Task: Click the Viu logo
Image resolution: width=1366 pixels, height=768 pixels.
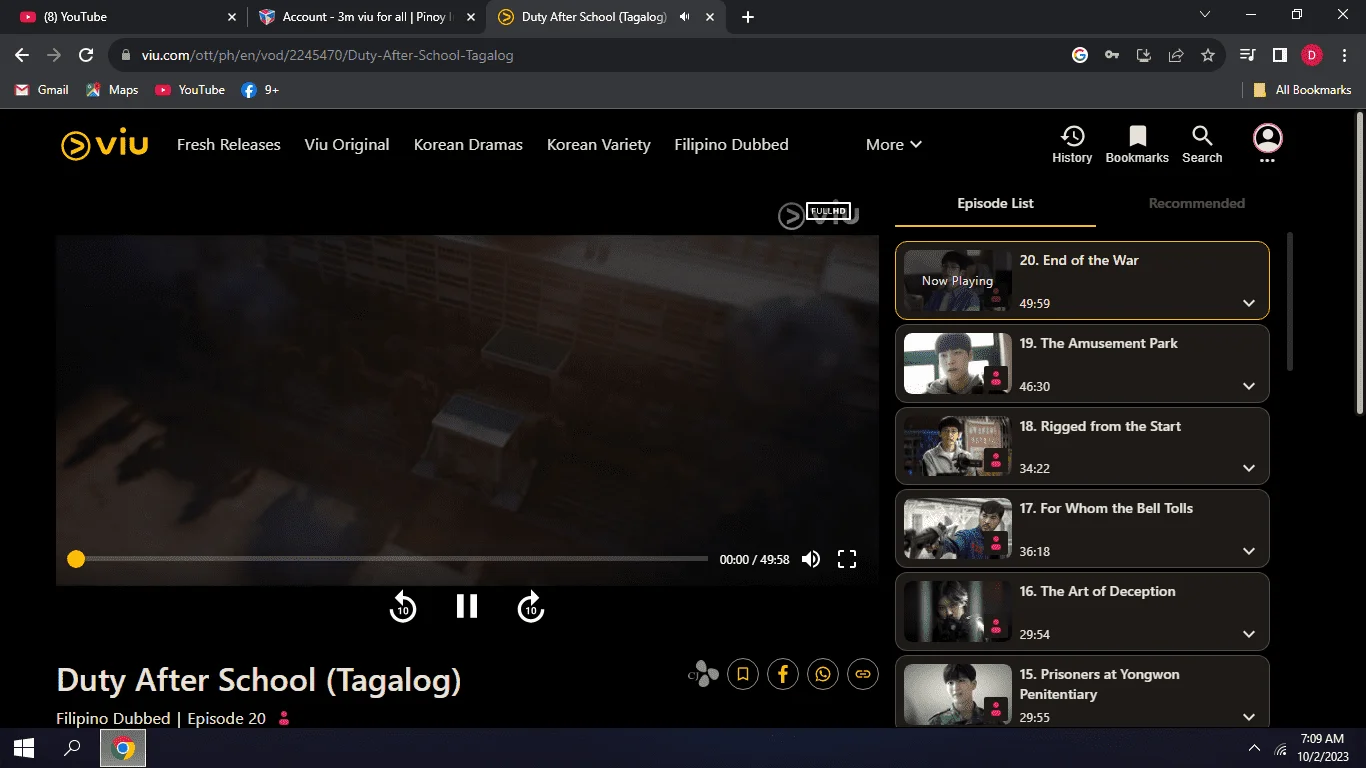Action: pyautogui.click(x=104, y=145)
